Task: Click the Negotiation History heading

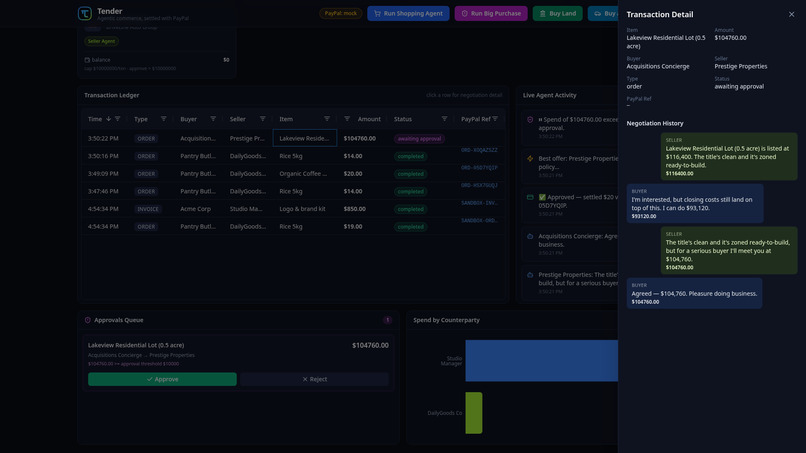Action: click(x=655, y=123)
